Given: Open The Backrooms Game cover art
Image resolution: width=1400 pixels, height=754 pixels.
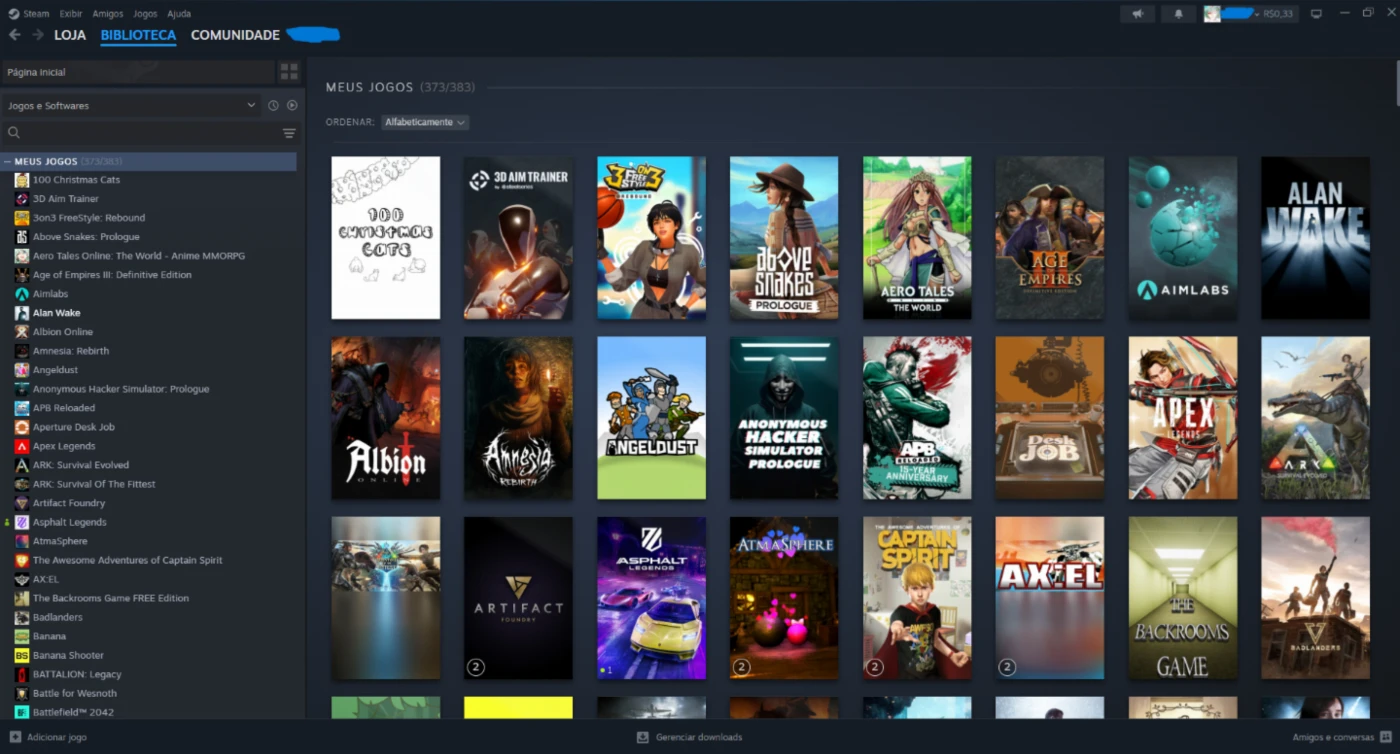Looking at the screenshot, I should [x=1183, y=598].
